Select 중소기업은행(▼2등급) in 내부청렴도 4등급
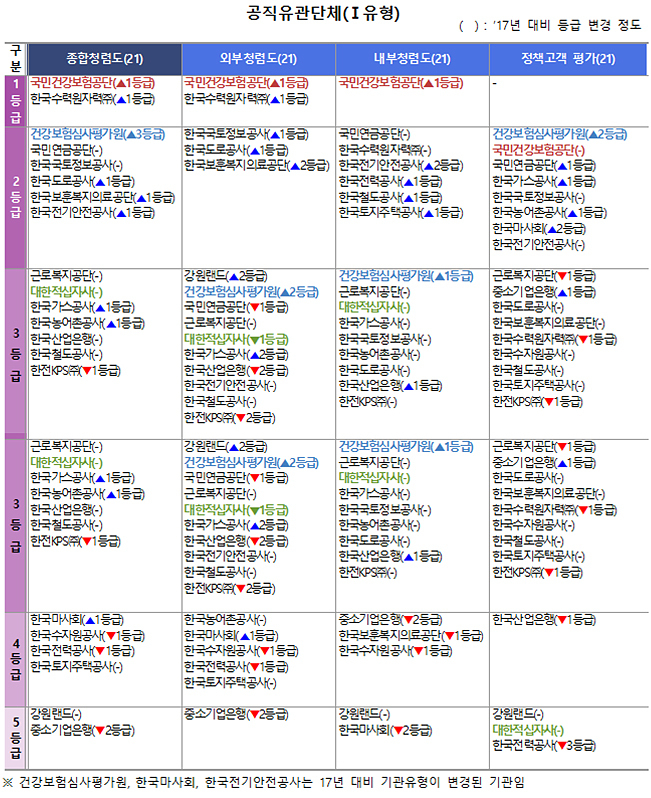651x798 pixels. (391, 620)
